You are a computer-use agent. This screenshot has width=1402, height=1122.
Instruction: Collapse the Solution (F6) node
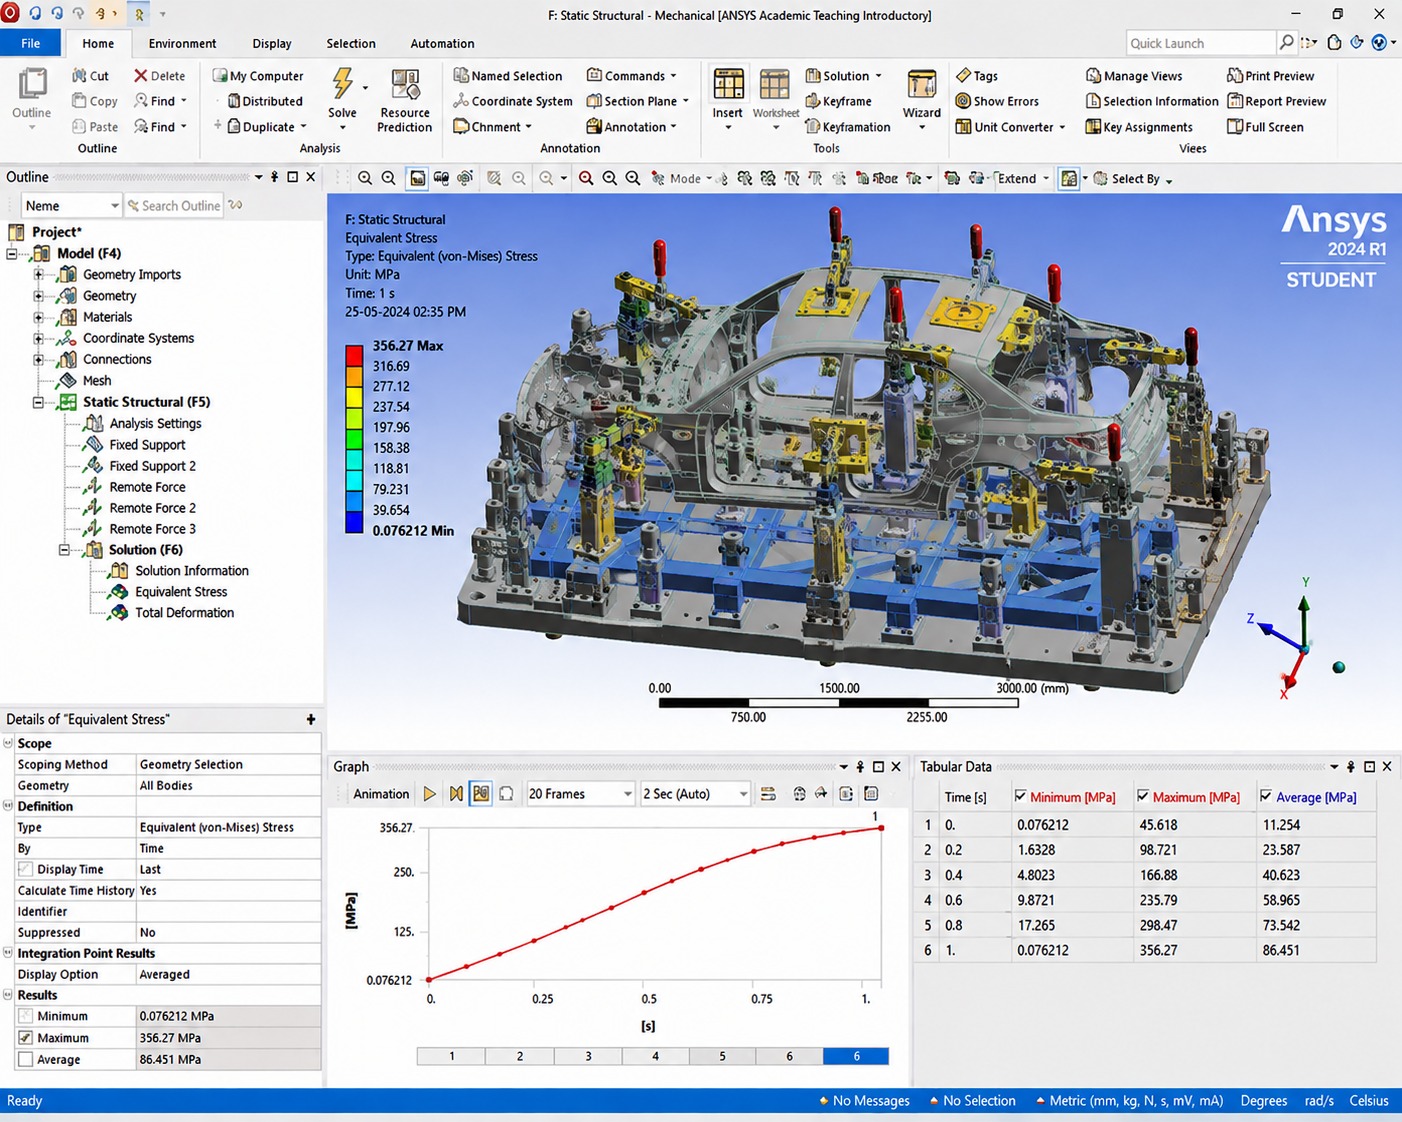65,550
